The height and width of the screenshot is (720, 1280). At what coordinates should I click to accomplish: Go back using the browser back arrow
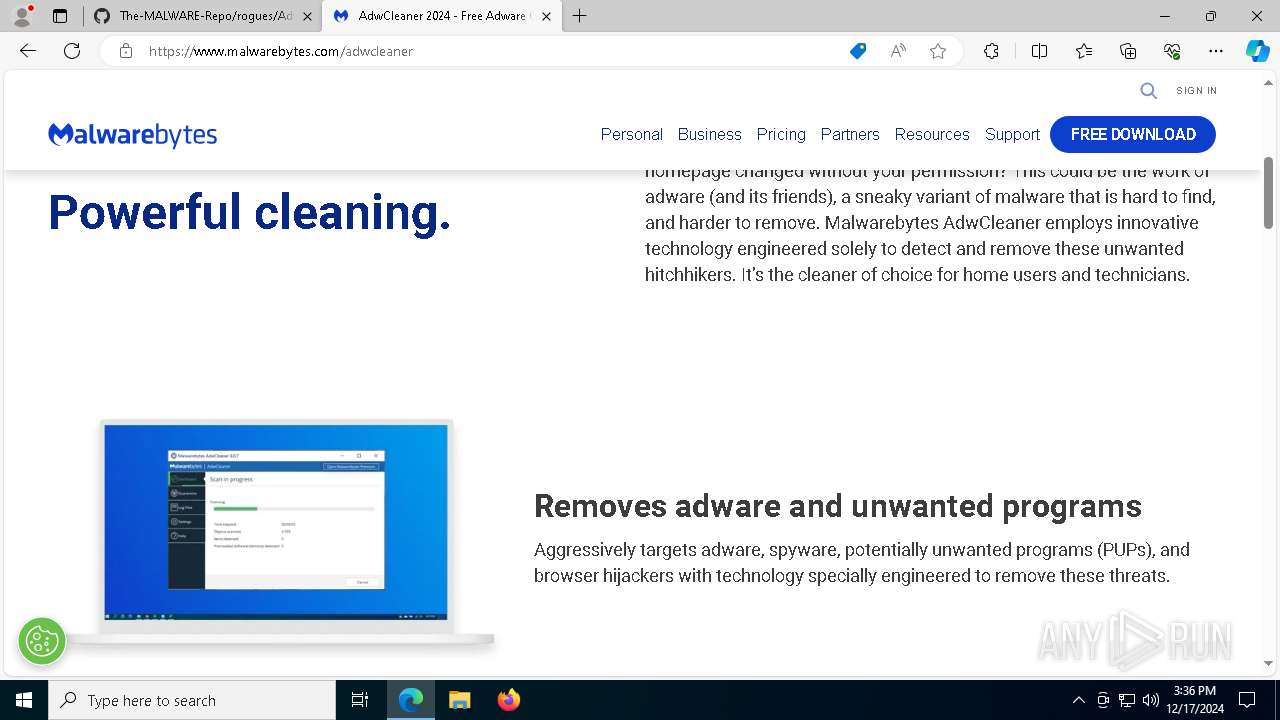click(x=28, y=51)
